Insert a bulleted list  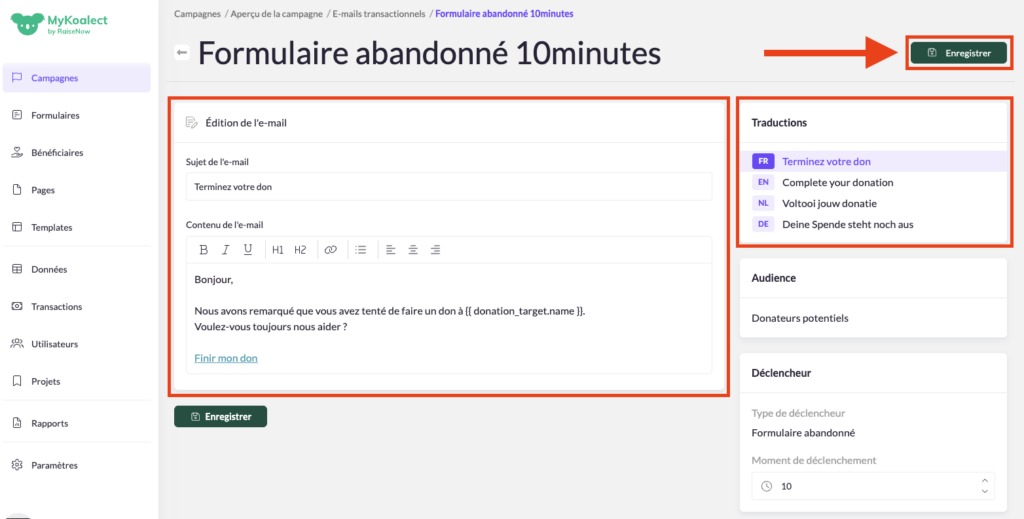click(361, 250)
